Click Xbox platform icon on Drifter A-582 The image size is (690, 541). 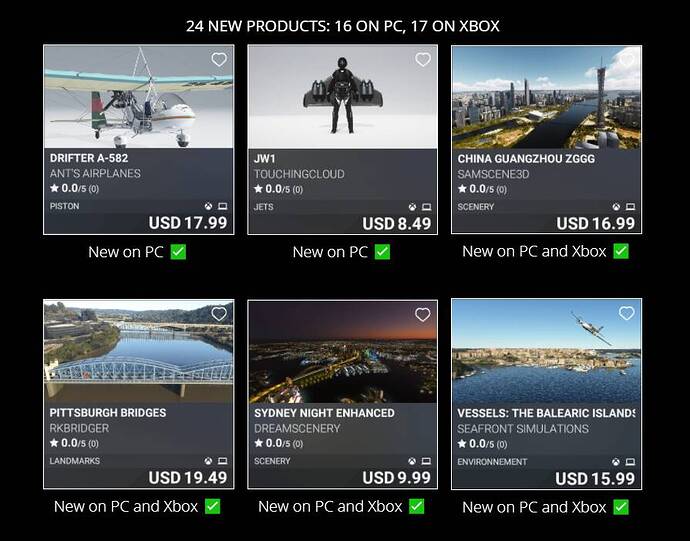[209, 206]
